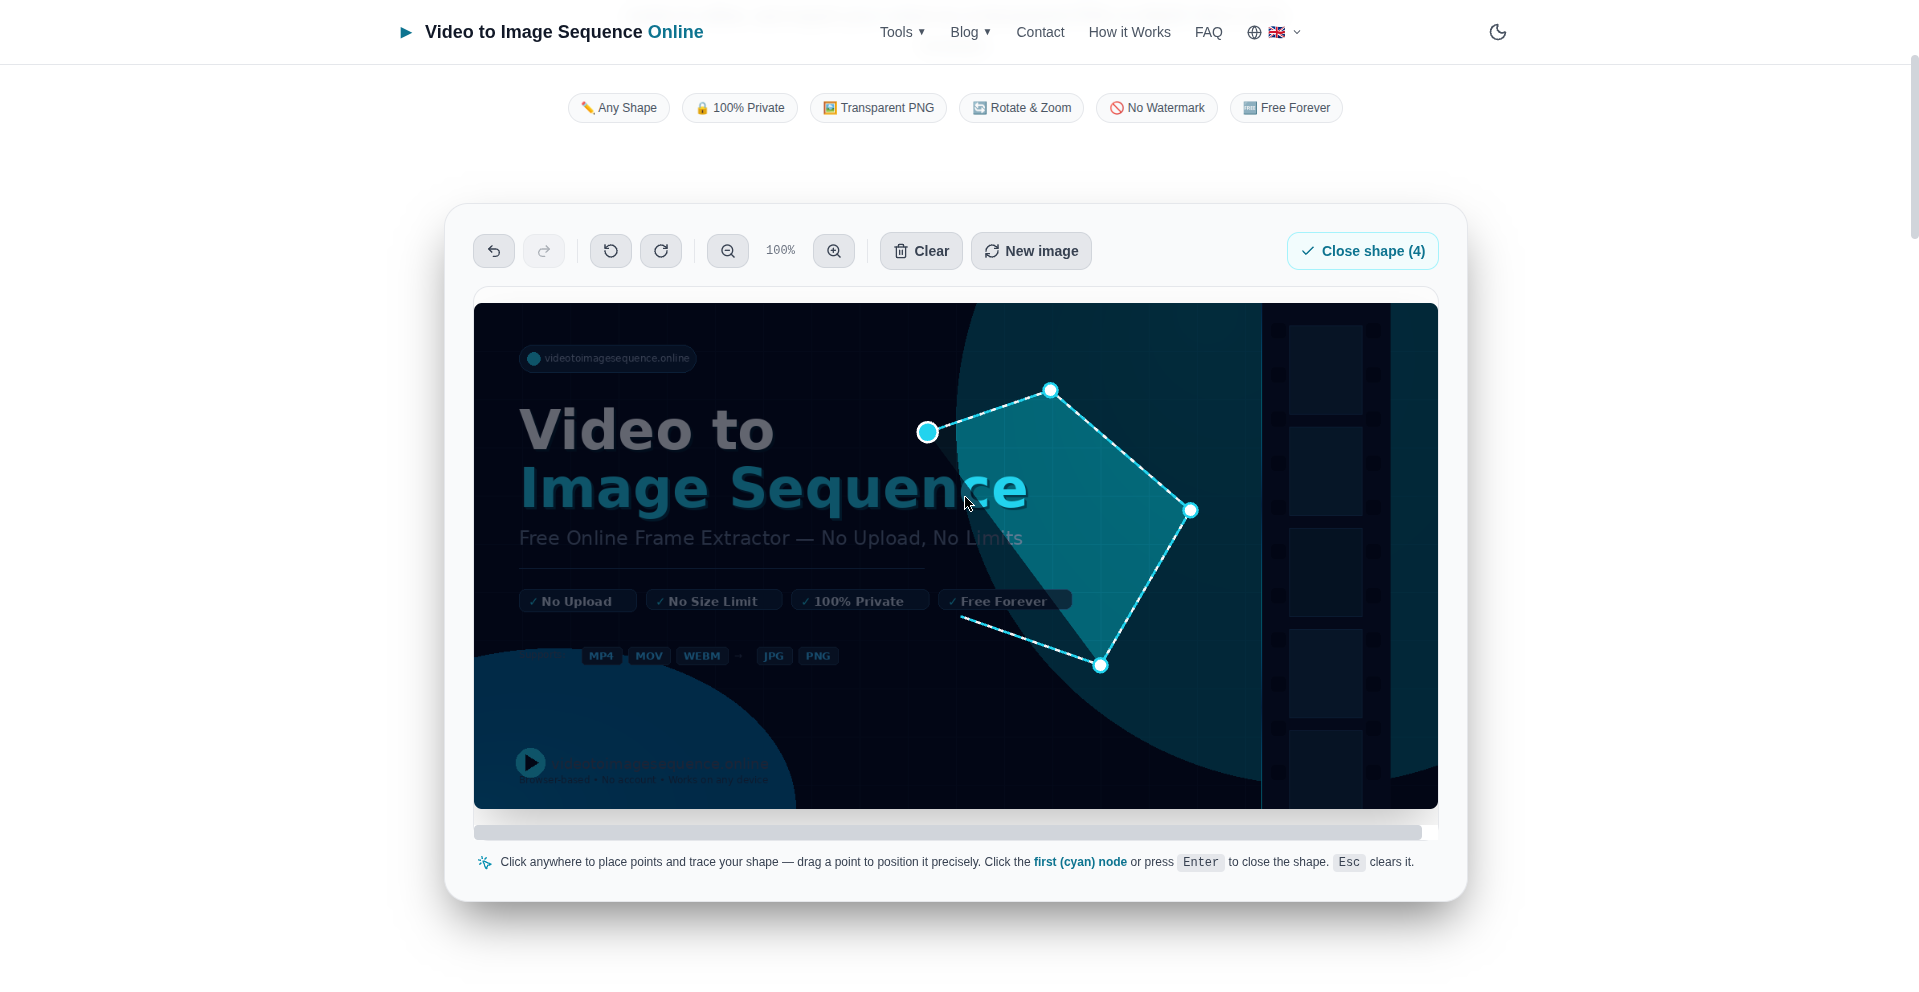Click the 100% Private badge above the editor
Image resolution: width=1919 pixels, height=992 pixels.
(x=740, y=108)
